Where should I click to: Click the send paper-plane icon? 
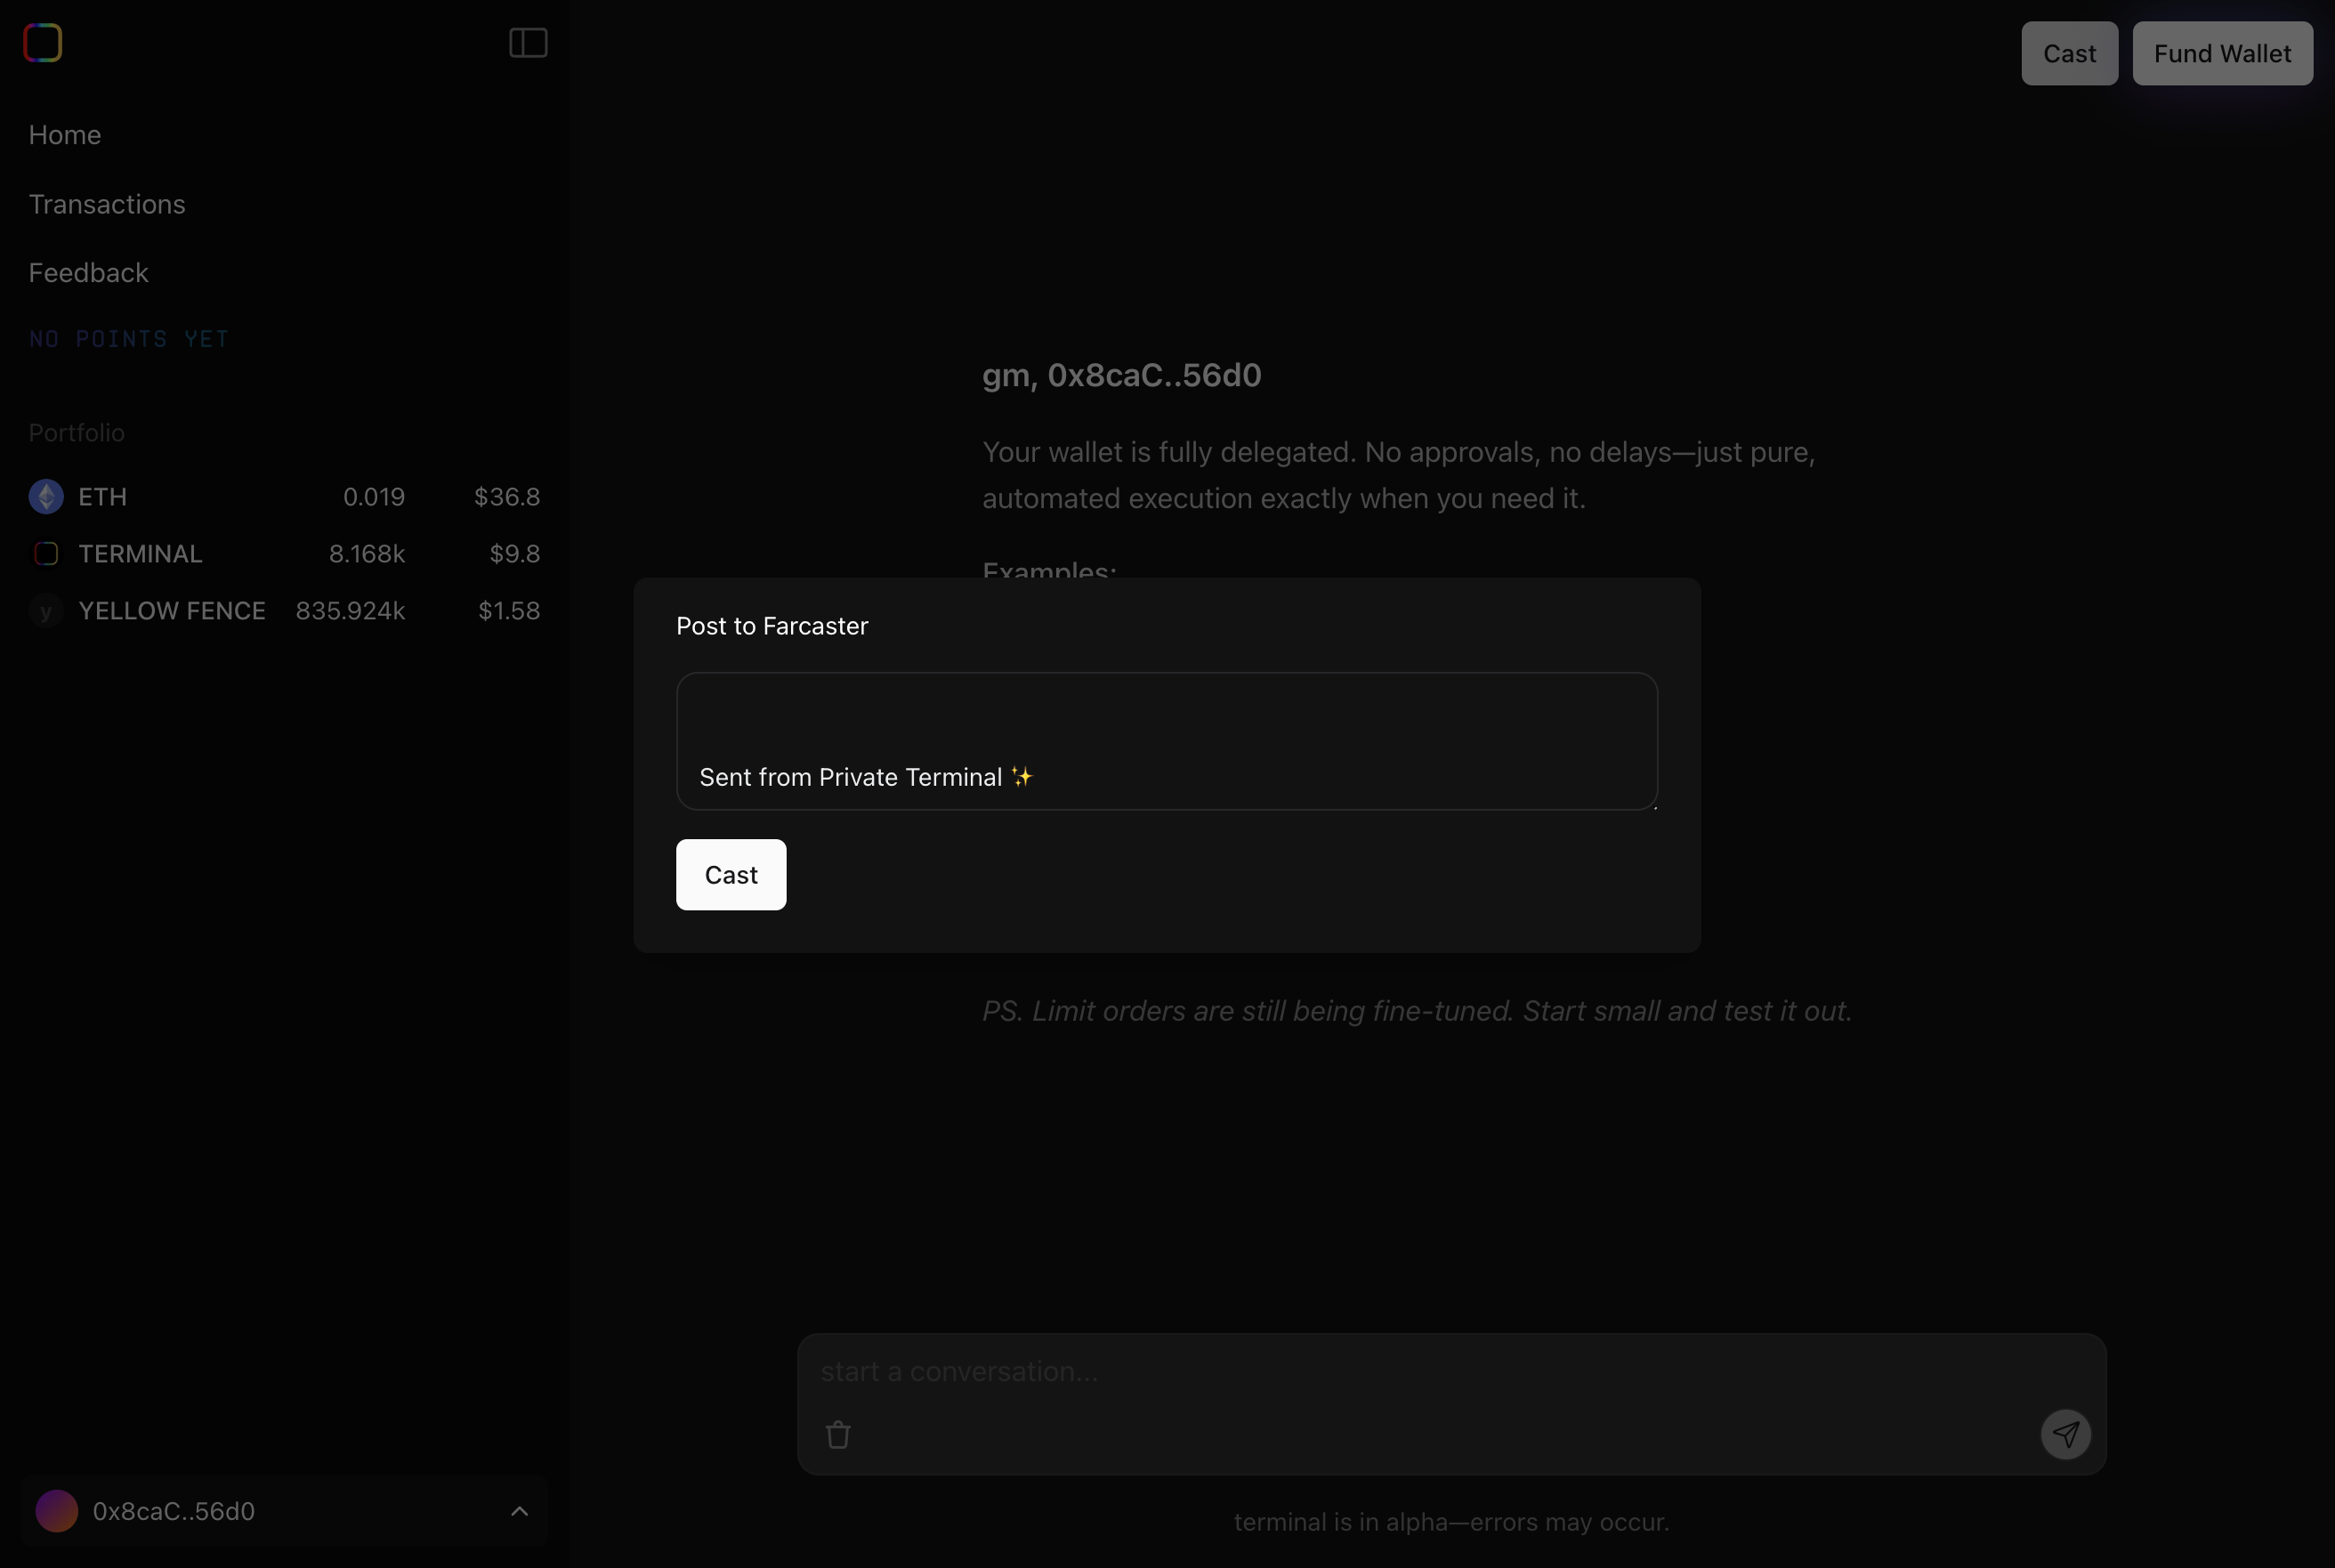2066,1435
